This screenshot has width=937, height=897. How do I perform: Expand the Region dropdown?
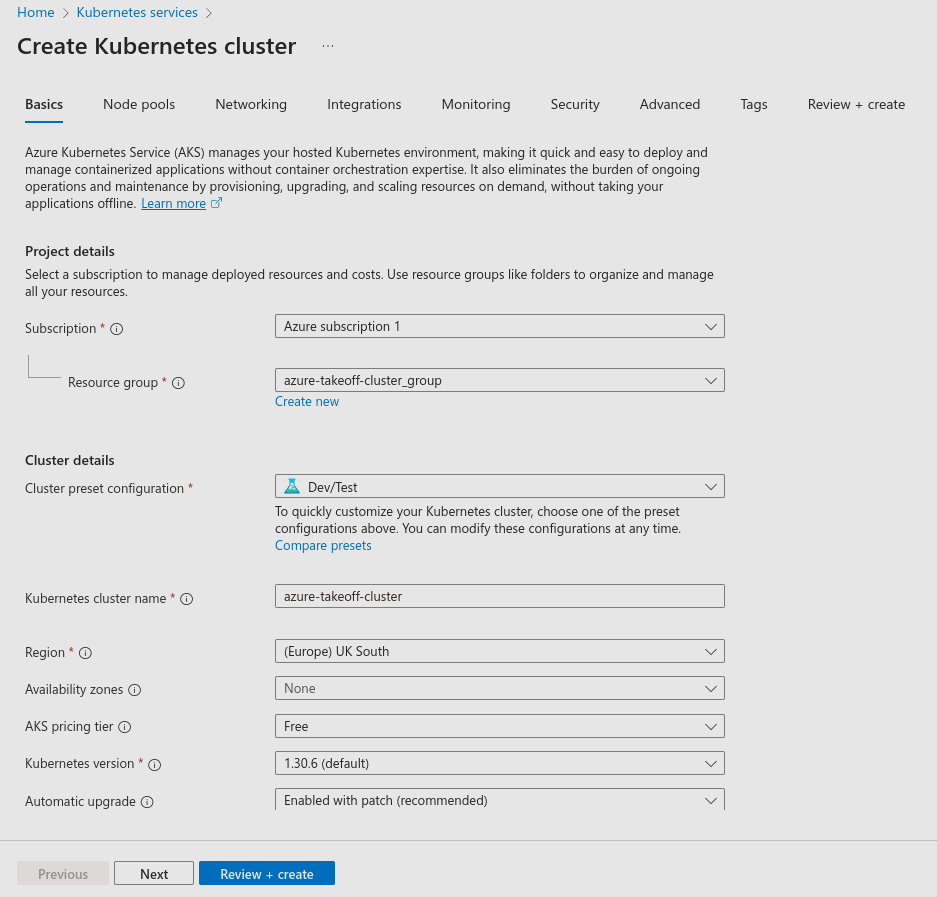(x=500, y=650)
